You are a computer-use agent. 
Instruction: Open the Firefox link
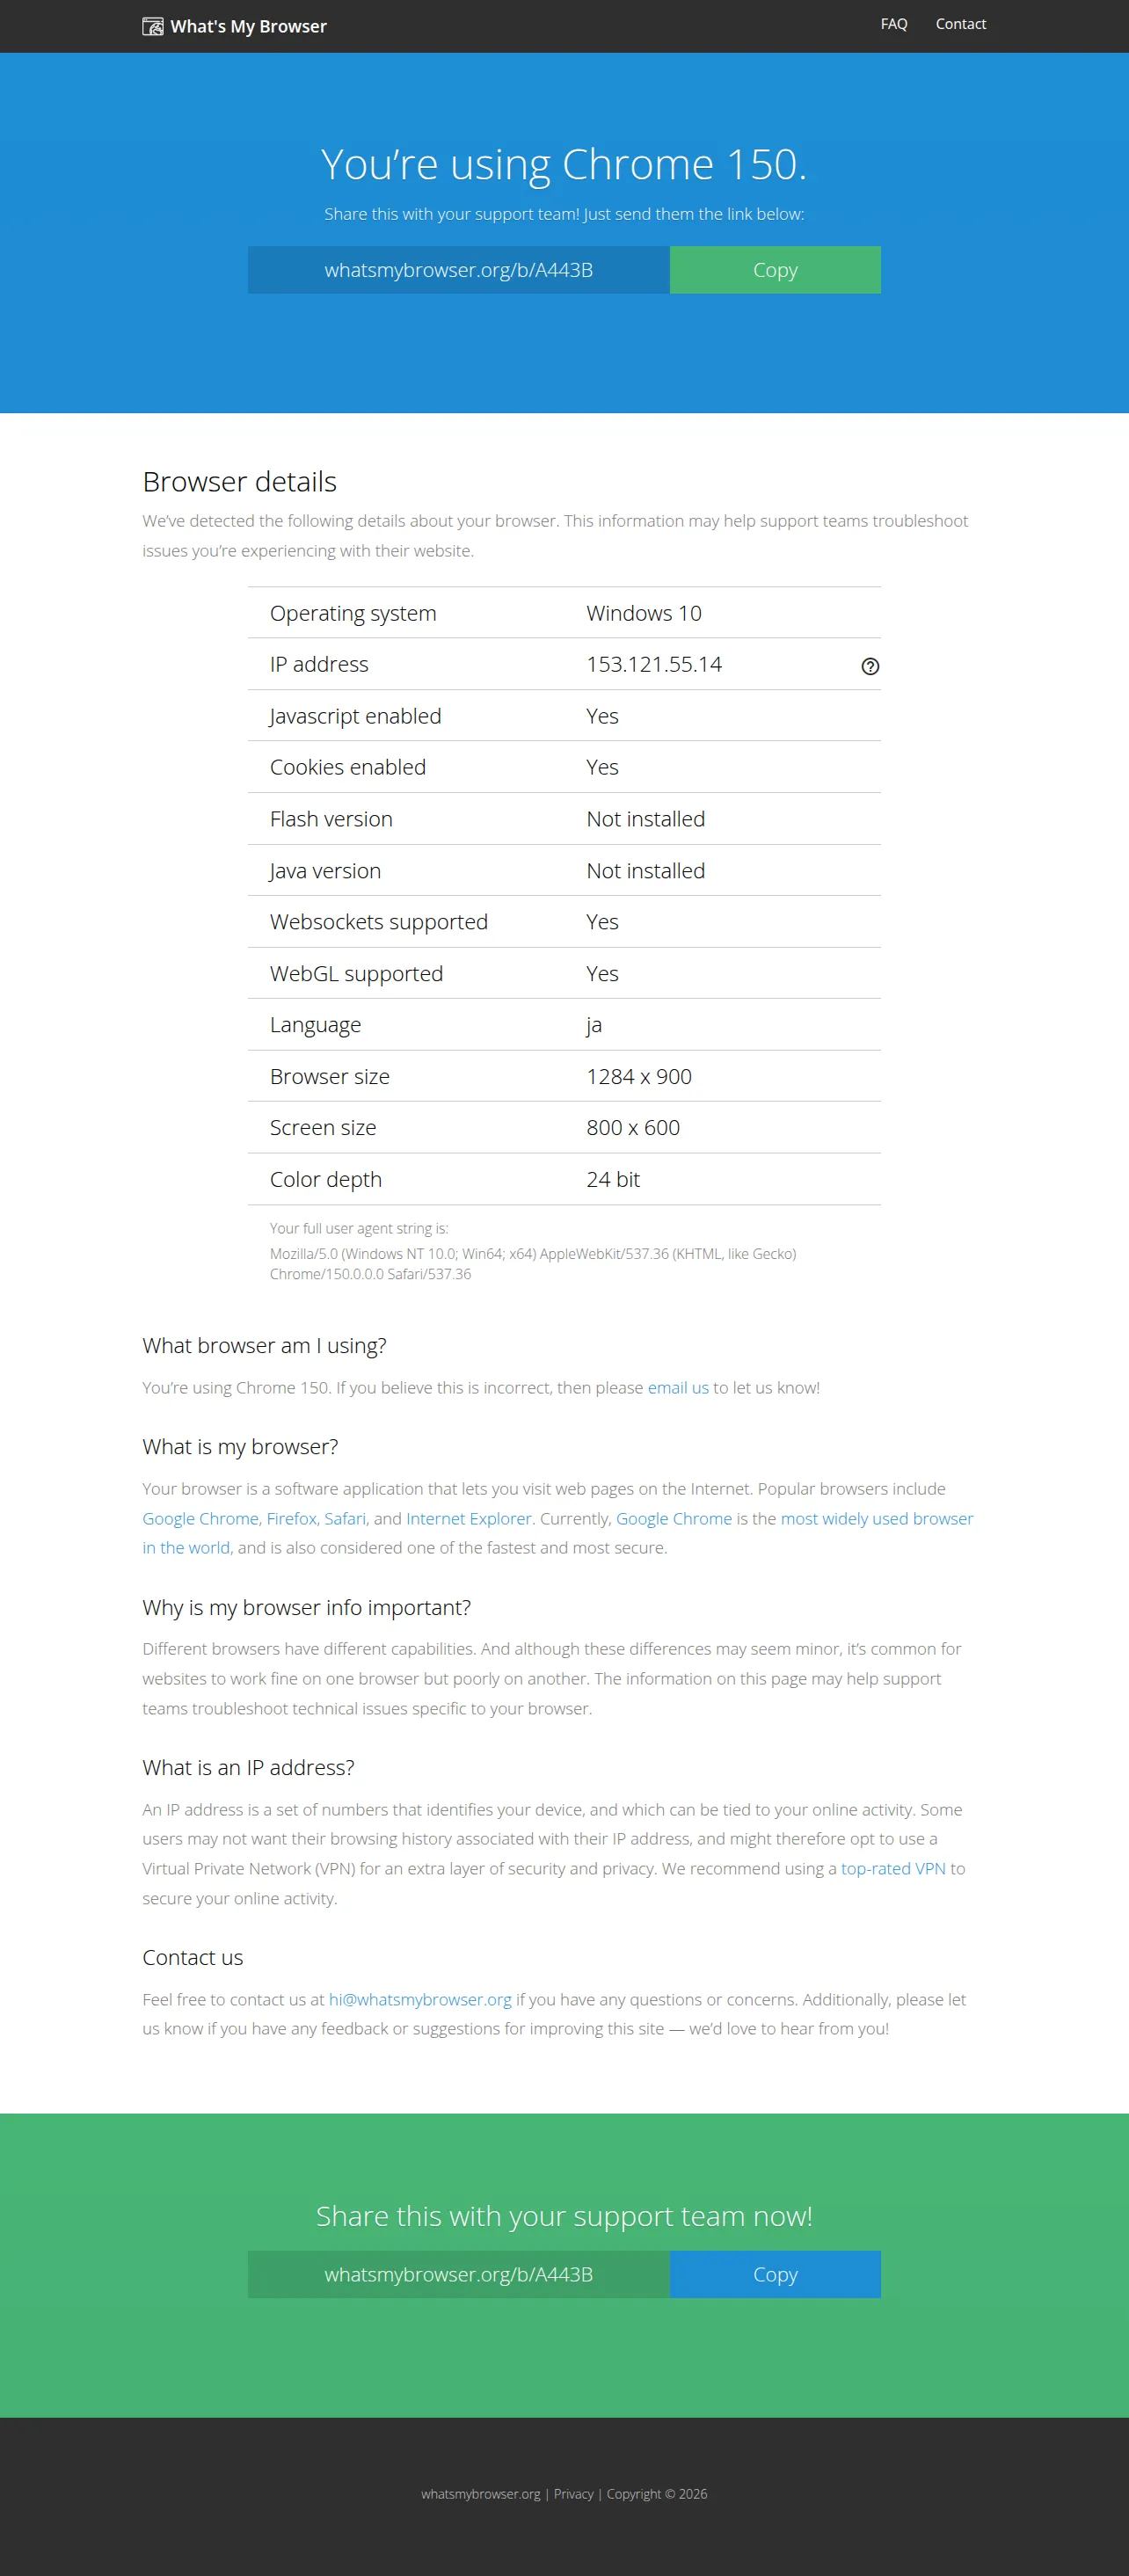pos(291,1518)
